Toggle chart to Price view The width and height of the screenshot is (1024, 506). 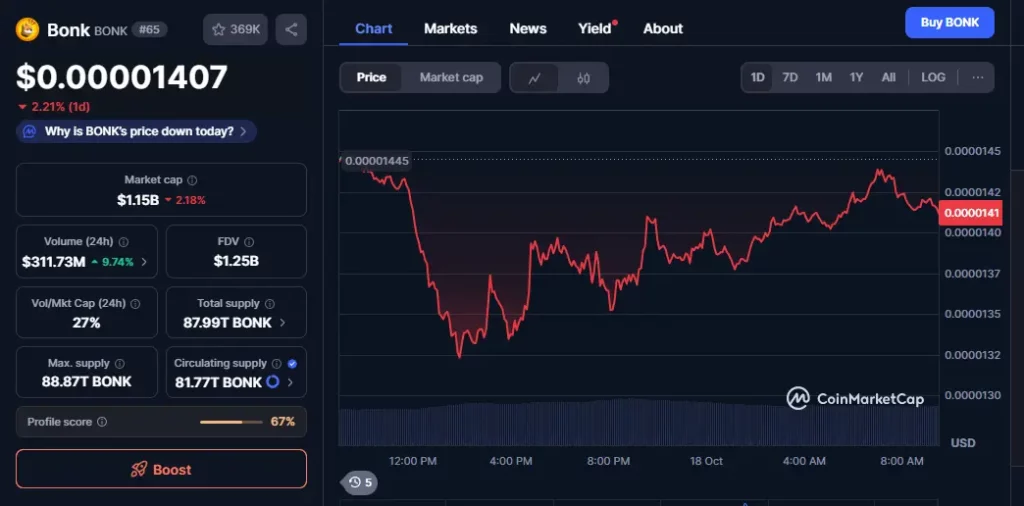pos(371,77)
